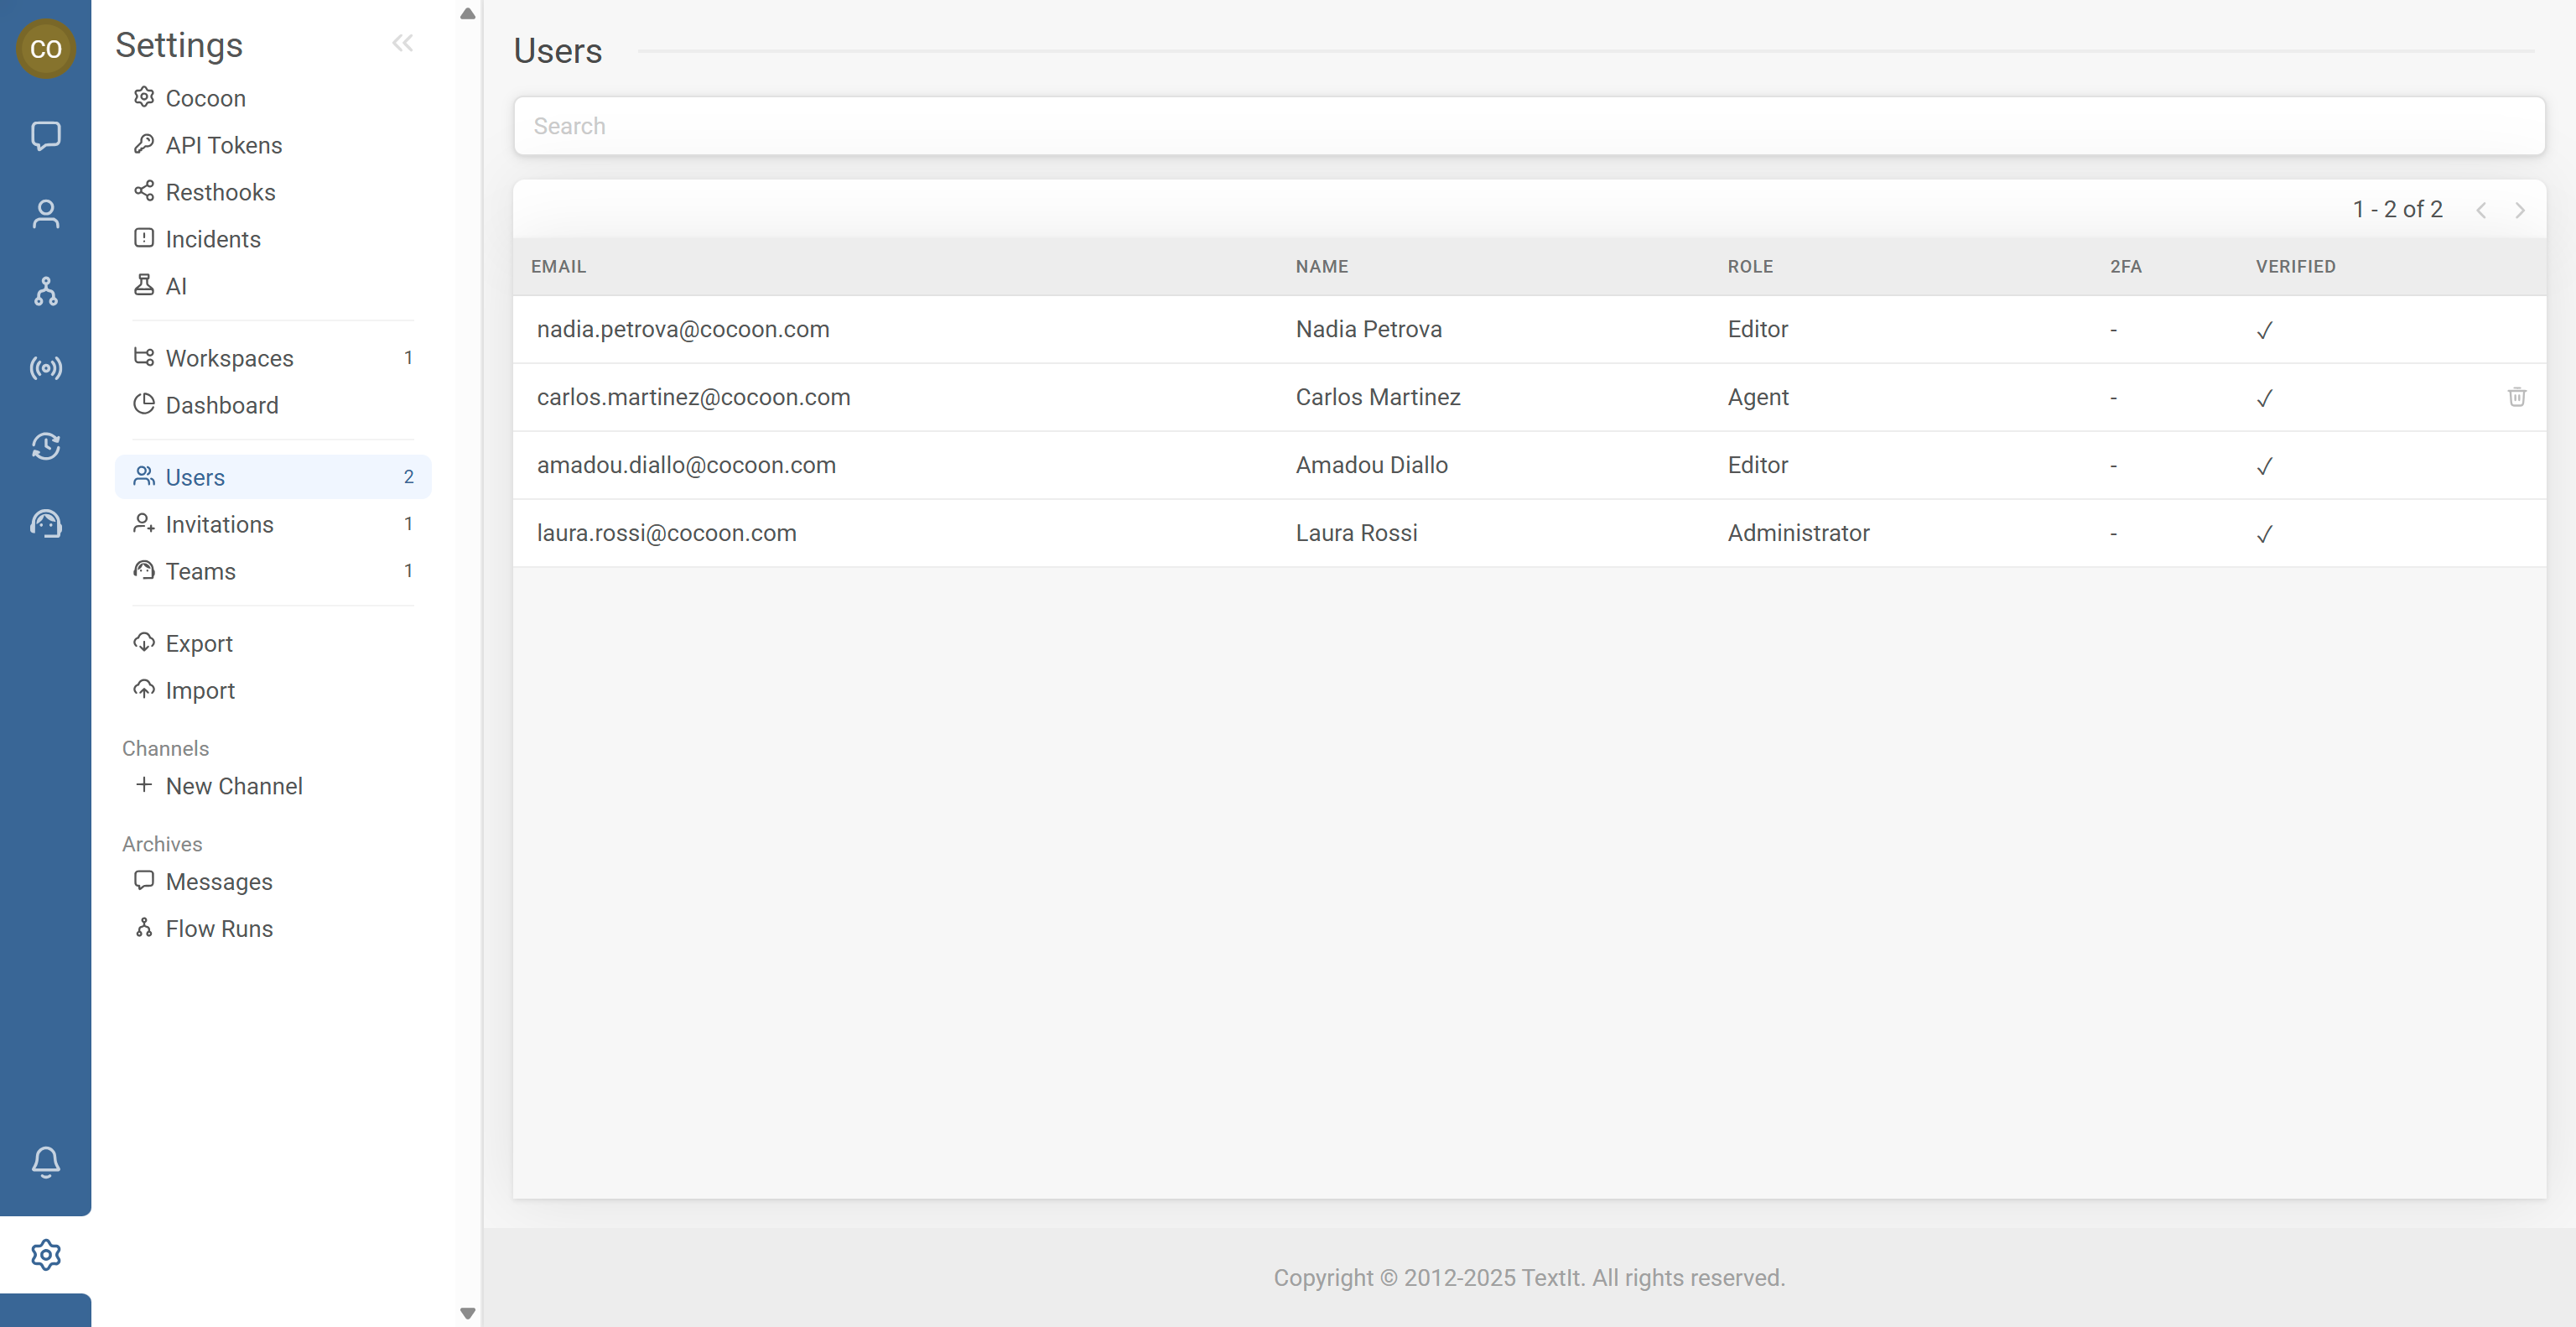Collapse the Settings panel with the double chevron
Image resolution: width=2576 pixels, height=1327 pixels.
point(403,42)
